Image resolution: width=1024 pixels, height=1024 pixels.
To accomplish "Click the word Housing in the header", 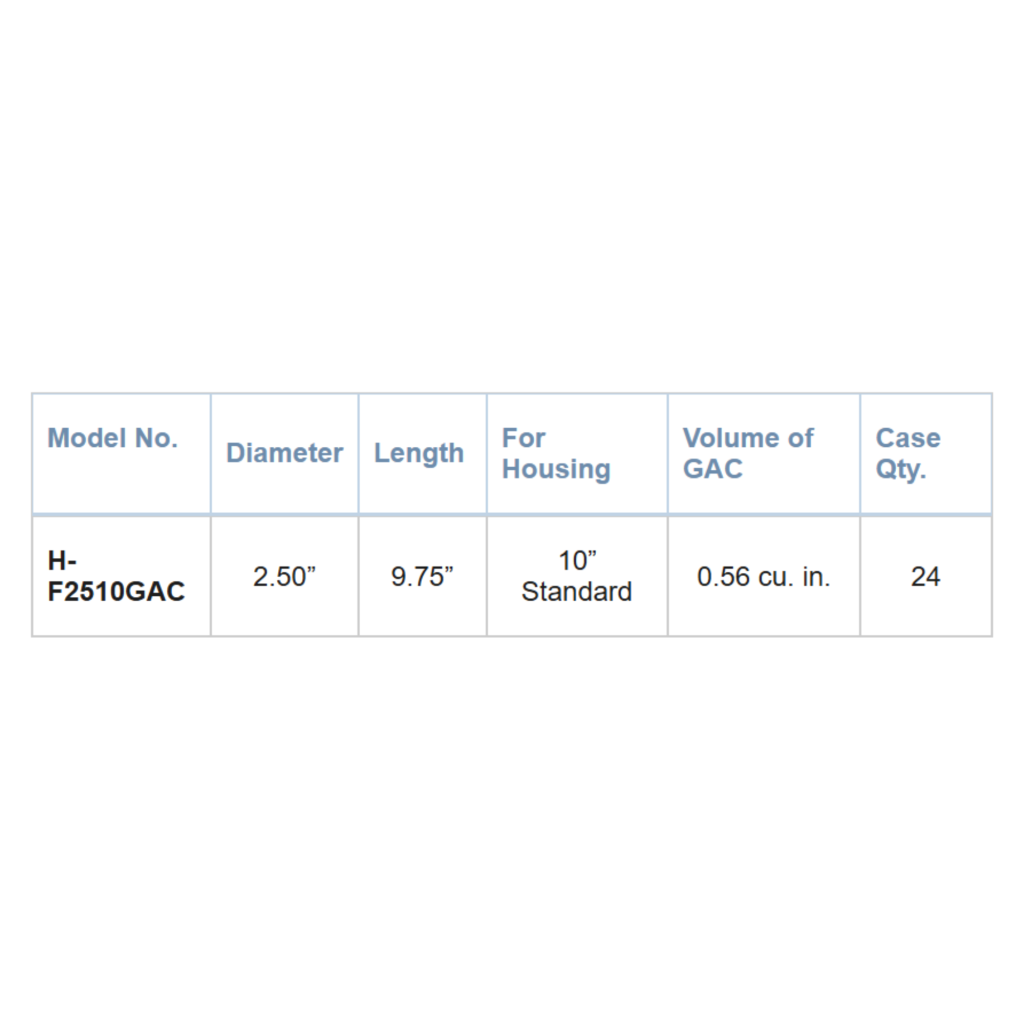I will point(556,469).
